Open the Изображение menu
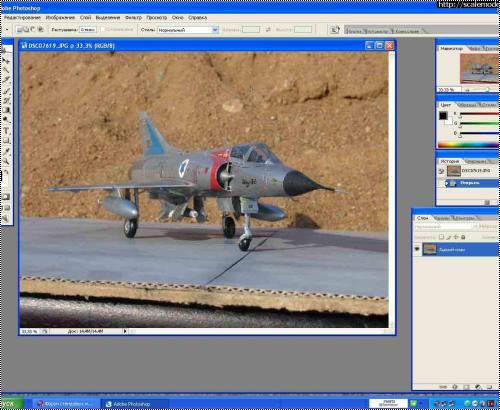The width and height of the screenshot is (500, 410). (60, 18)
